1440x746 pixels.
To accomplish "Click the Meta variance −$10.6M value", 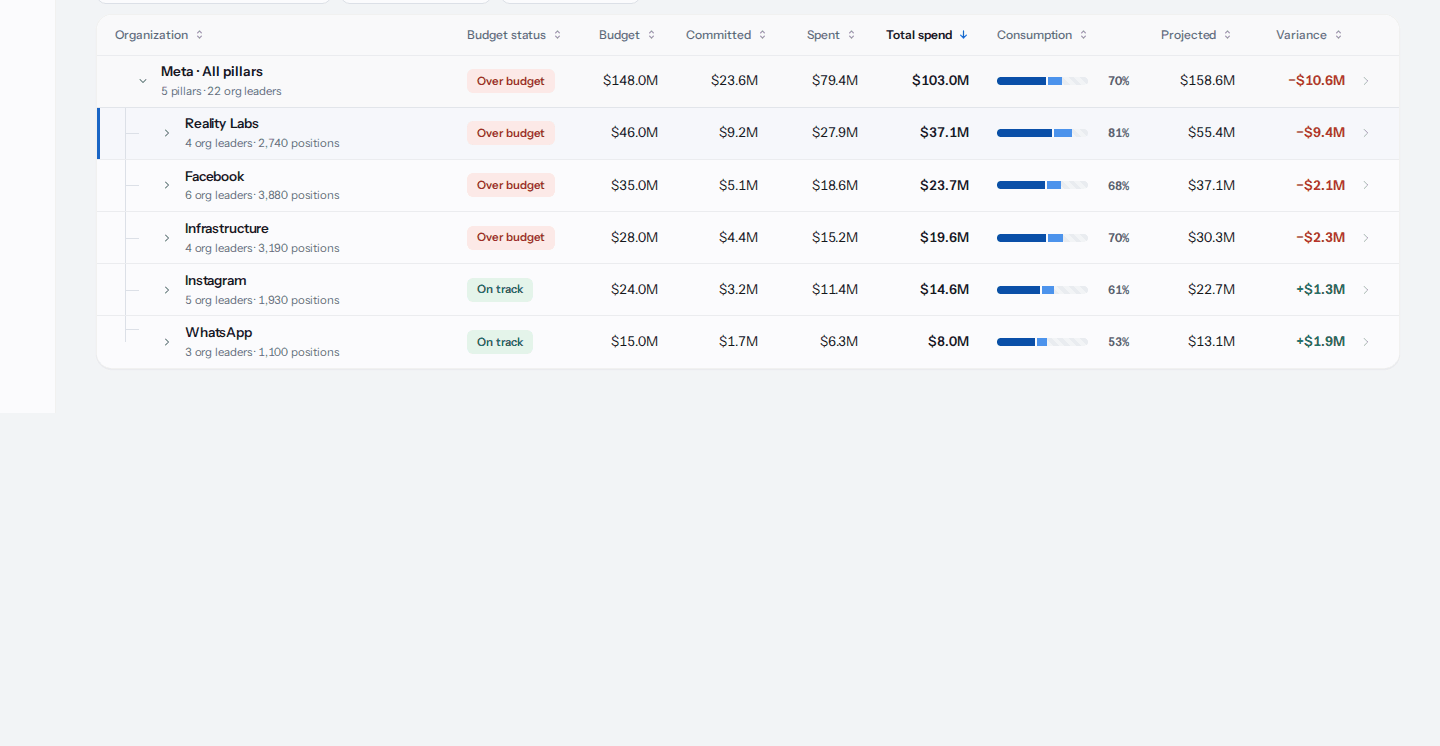I will [1316, 80].
